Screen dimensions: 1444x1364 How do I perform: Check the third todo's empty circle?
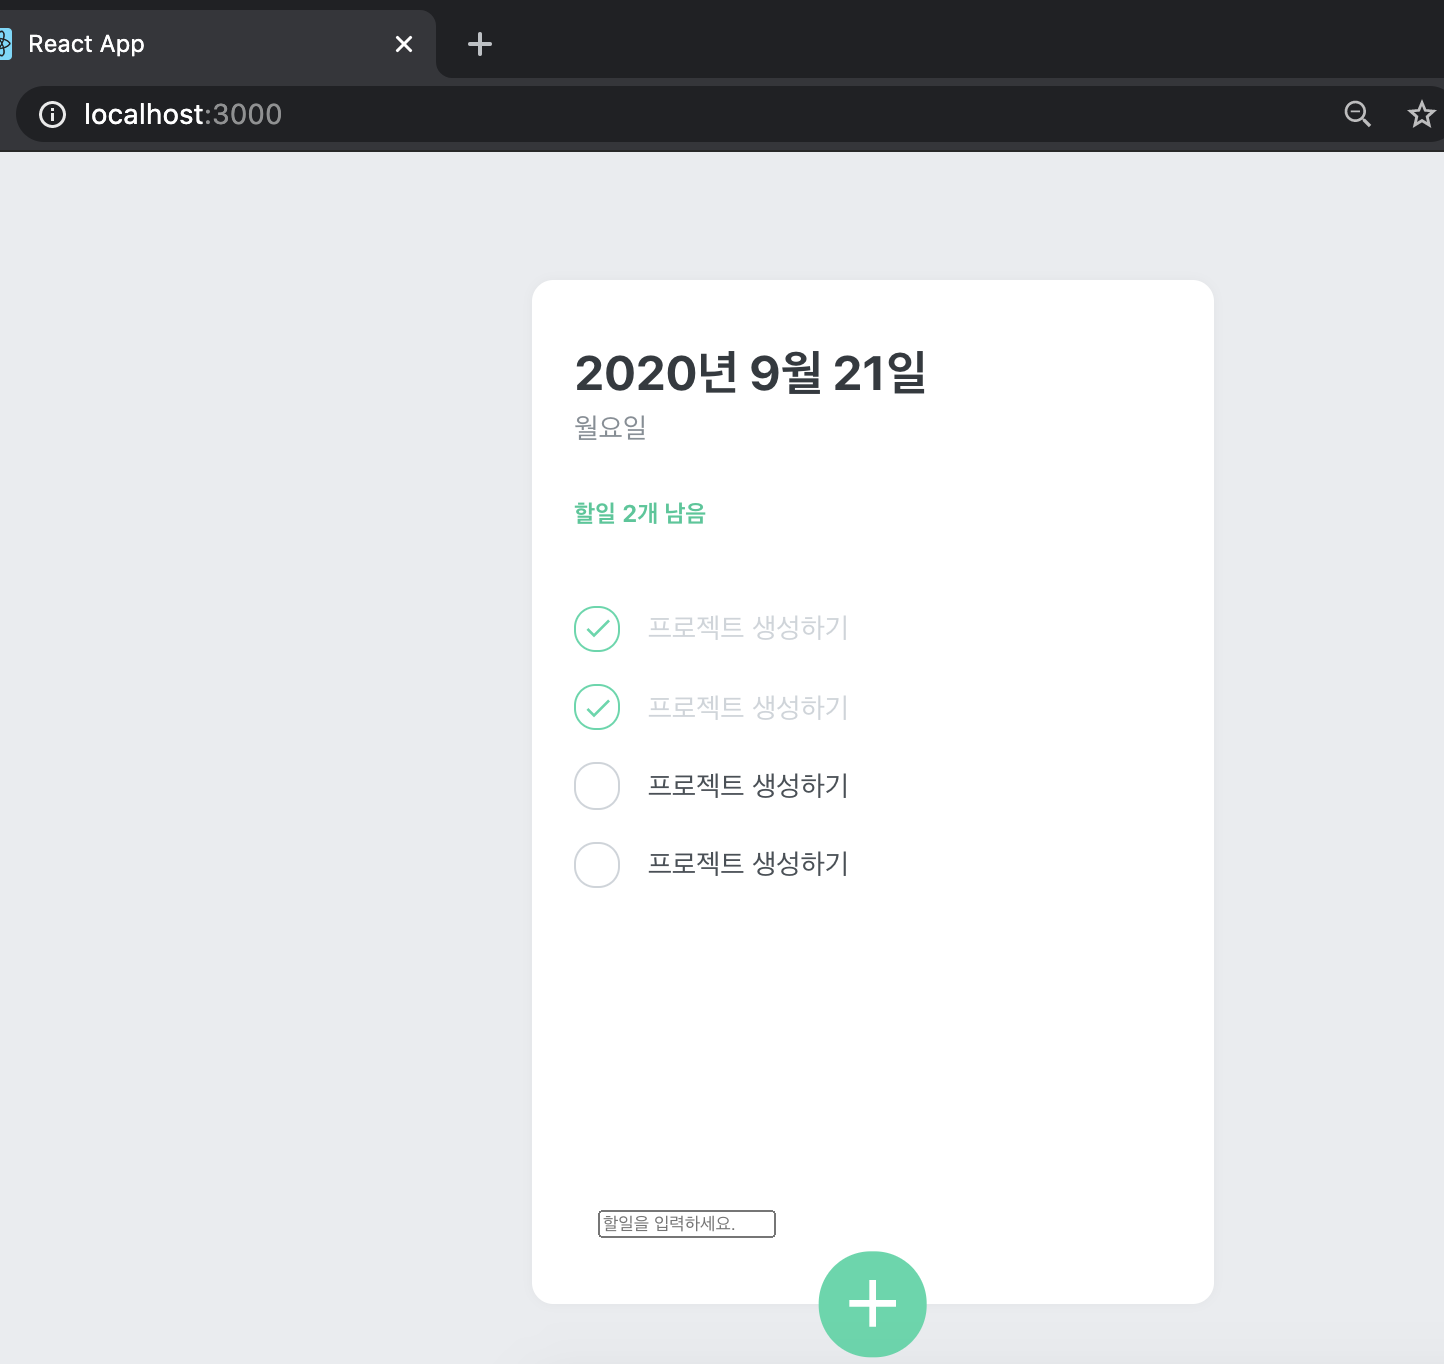pos(597,786)
